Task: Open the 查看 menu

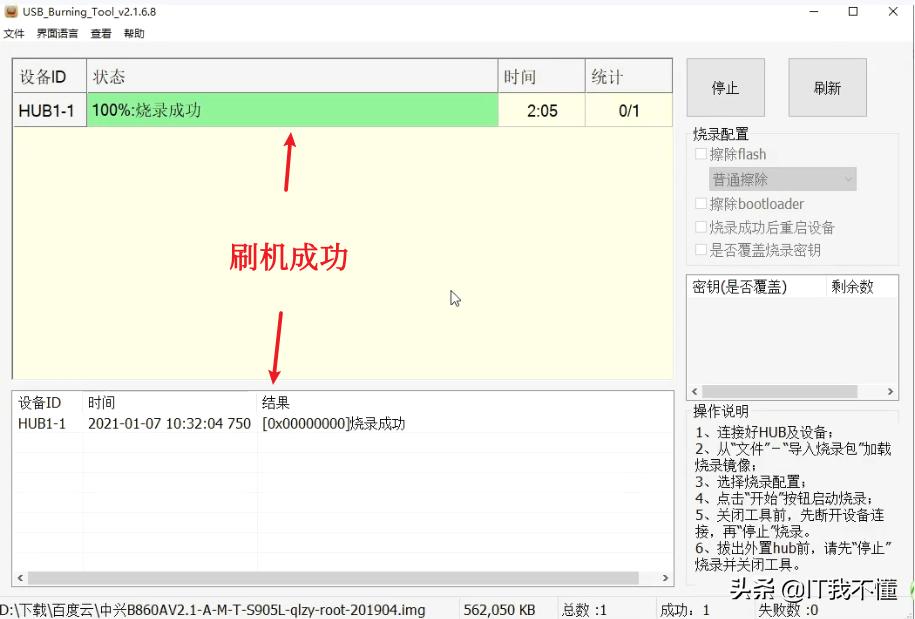Action: click(100, 33)
